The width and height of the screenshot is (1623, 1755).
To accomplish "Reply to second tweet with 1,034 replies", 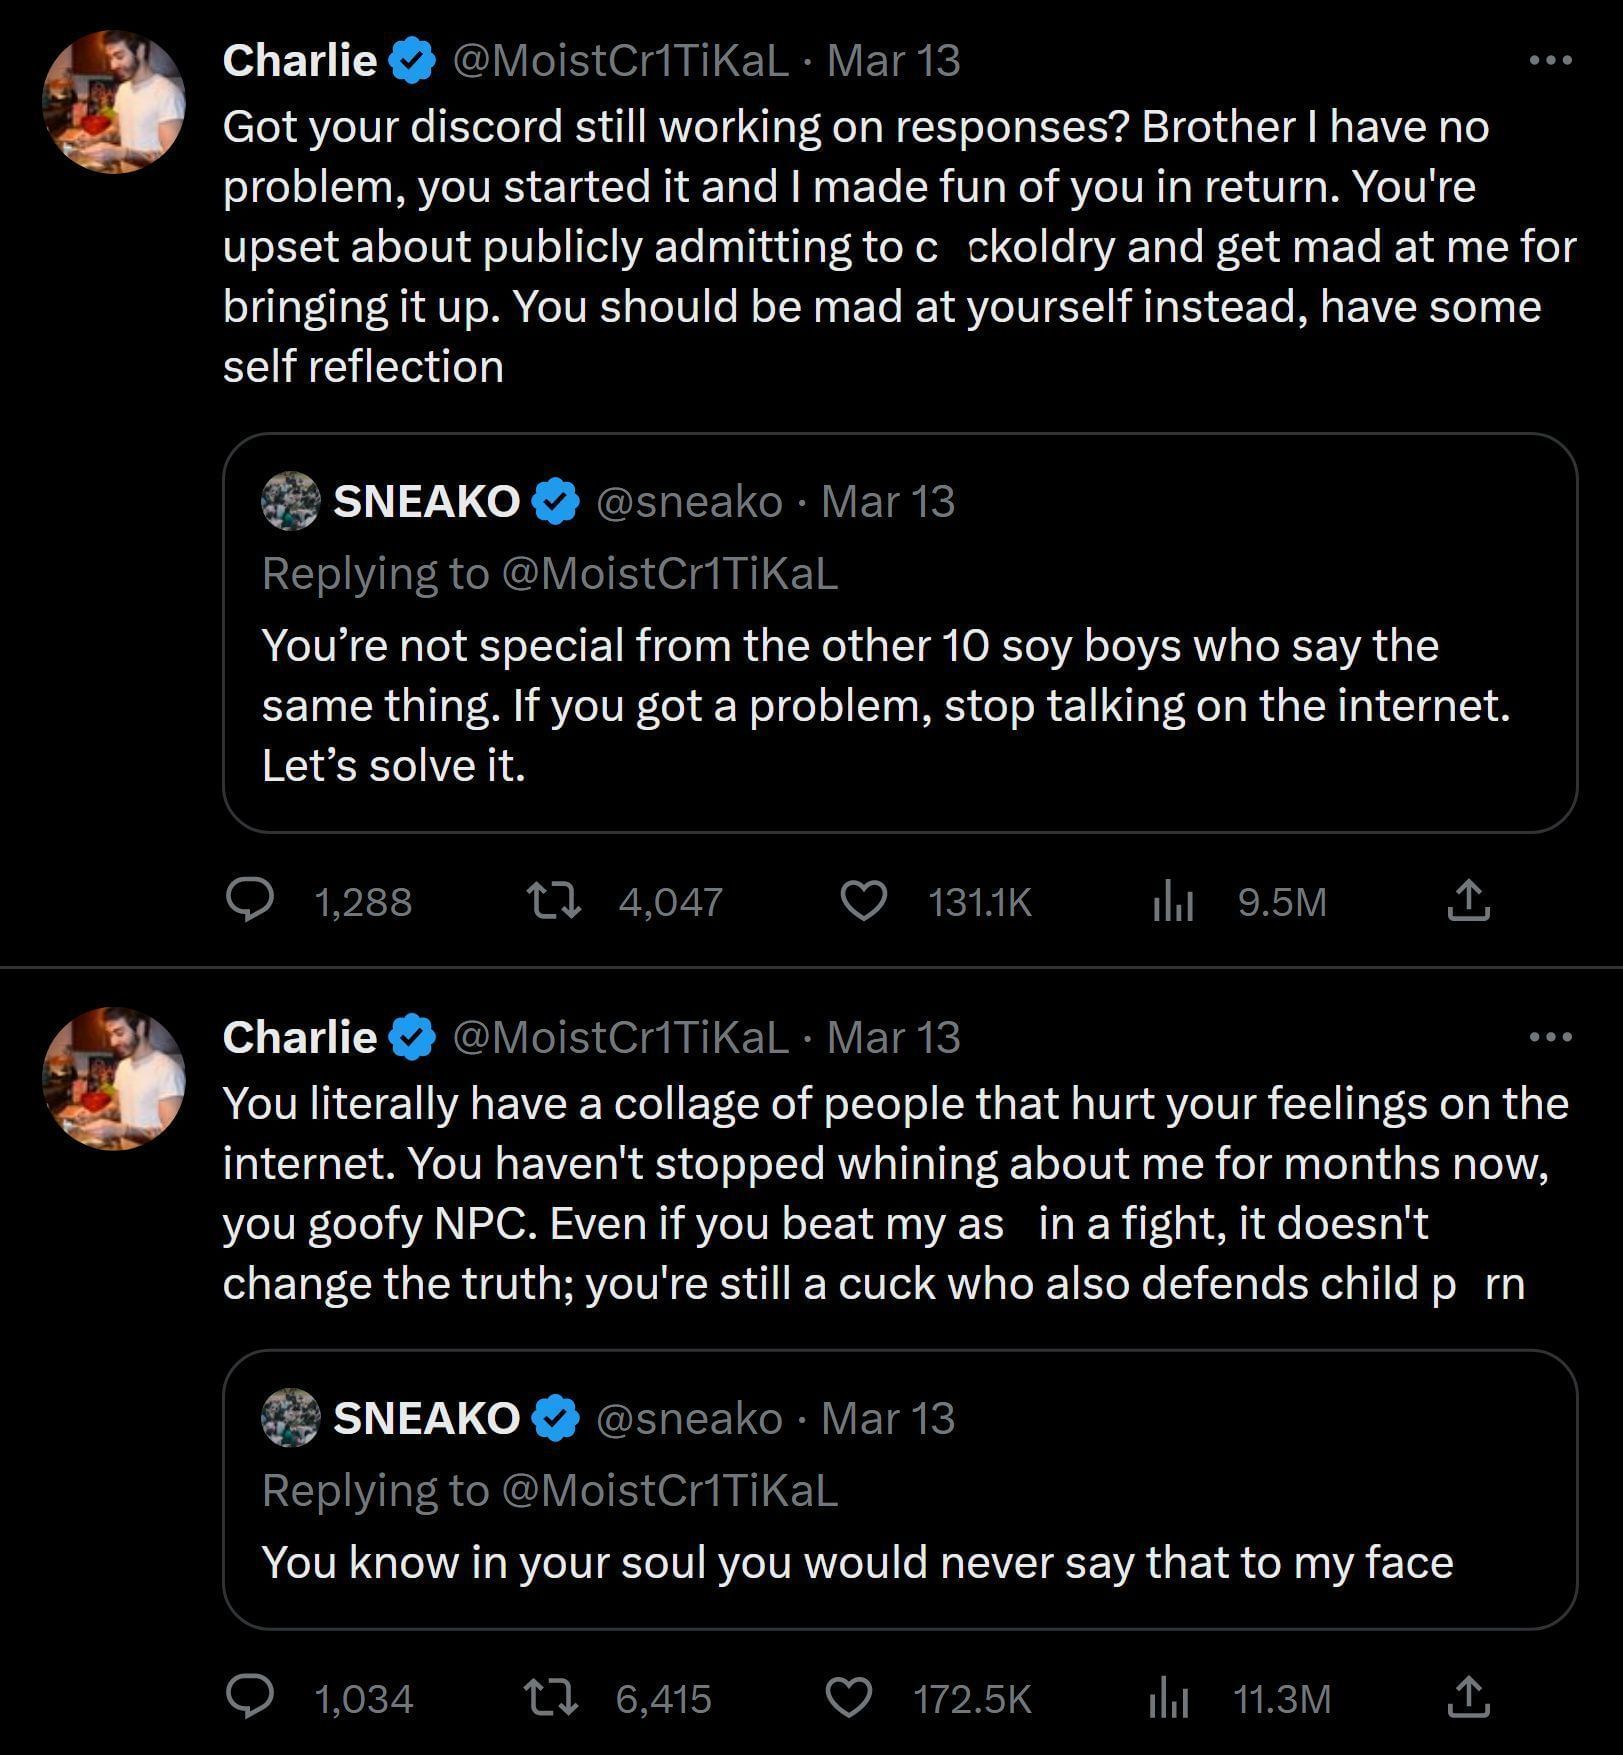I will (249, 1698).
